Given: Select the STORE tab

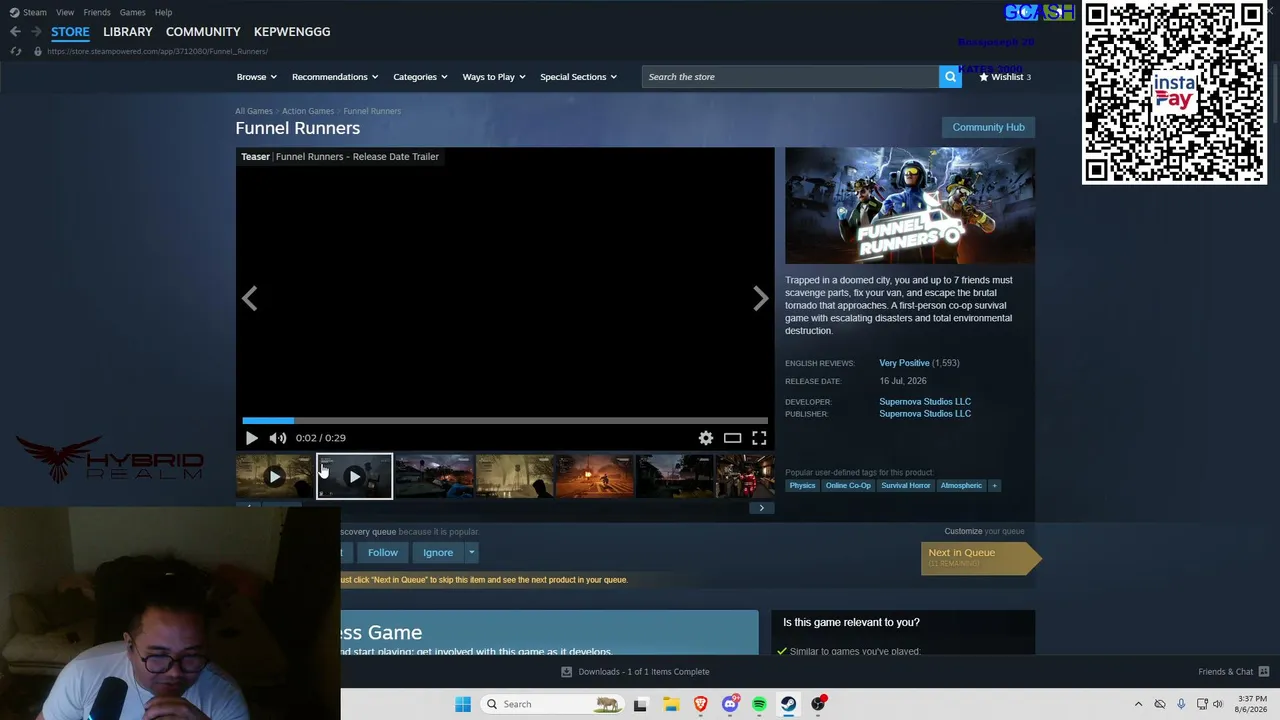Looking at the screenshot, I should 70,32.
